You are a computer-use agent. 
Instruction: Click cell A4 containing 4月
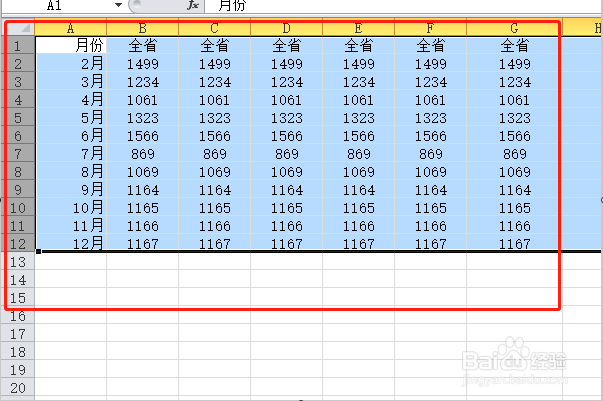point(71,100)
